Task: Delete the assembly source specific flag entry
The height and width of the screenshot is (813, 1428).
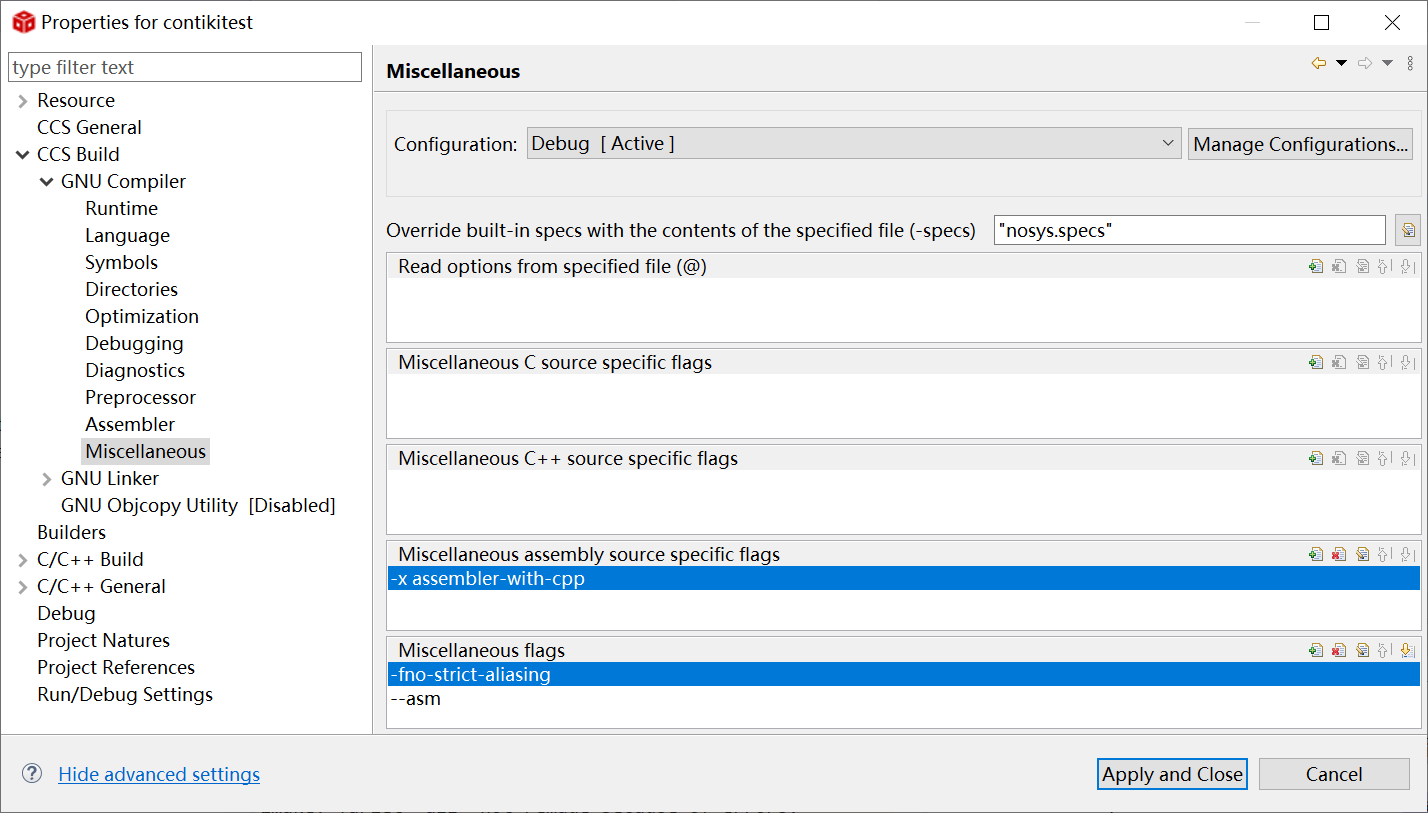Action: (1339, 554)
